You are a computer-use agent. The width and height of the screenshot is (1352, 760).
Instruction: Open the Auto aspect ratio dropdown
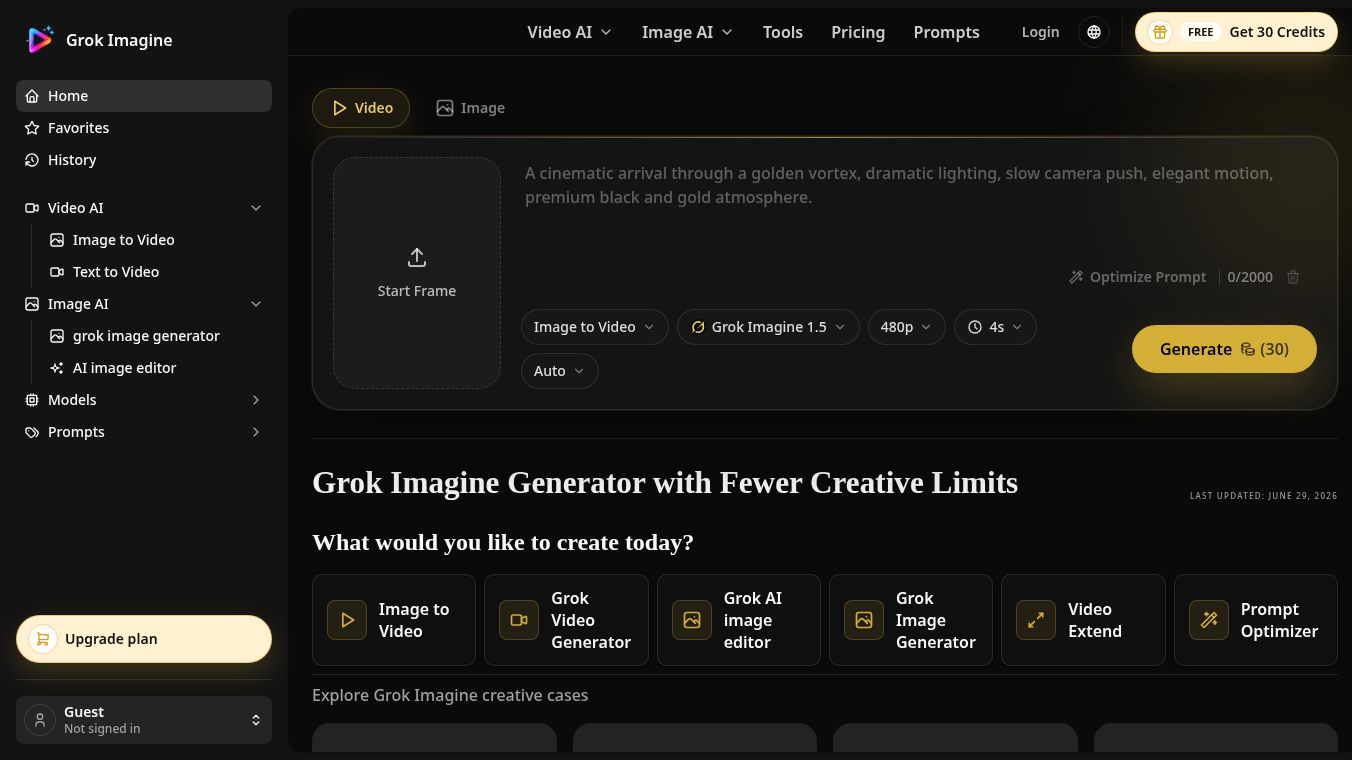[559, 371]
